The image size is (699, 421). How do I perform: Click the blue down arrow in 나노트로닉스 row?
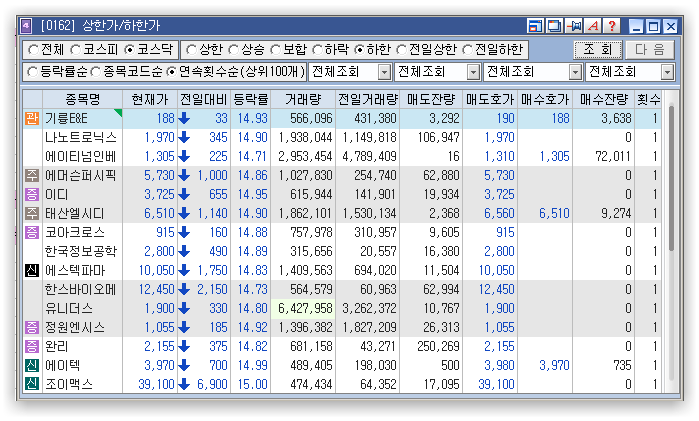pos(184,137)
